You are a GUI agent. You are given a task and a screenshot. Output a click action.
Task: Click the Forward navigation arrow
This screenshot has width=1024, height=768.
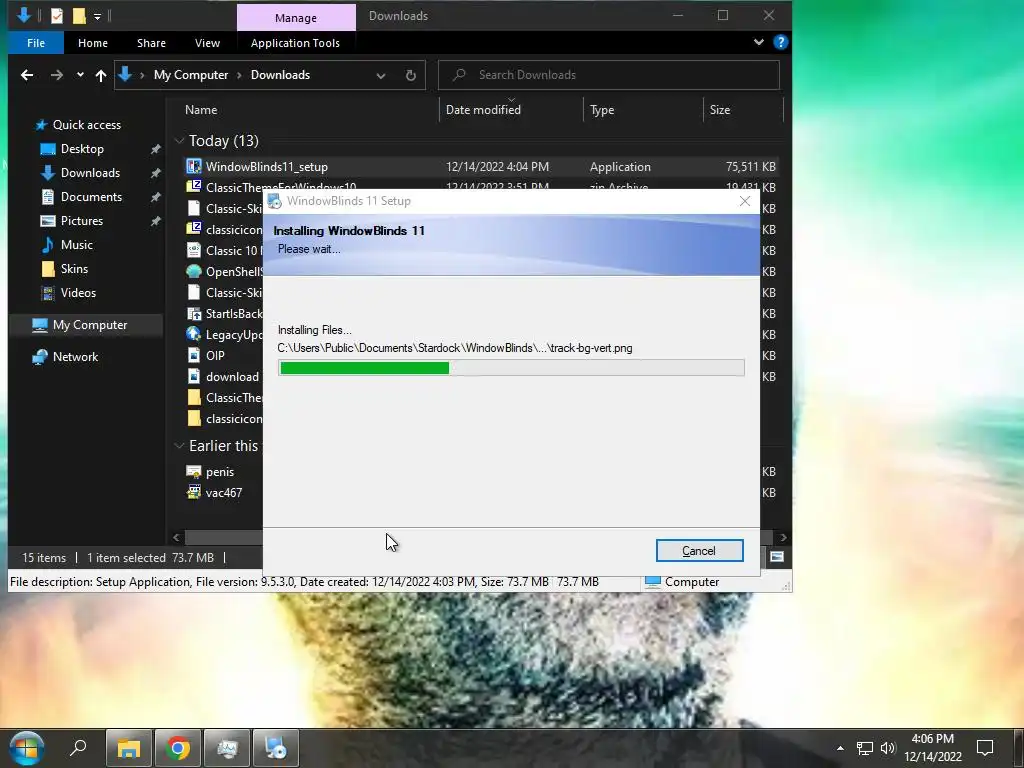57,75
